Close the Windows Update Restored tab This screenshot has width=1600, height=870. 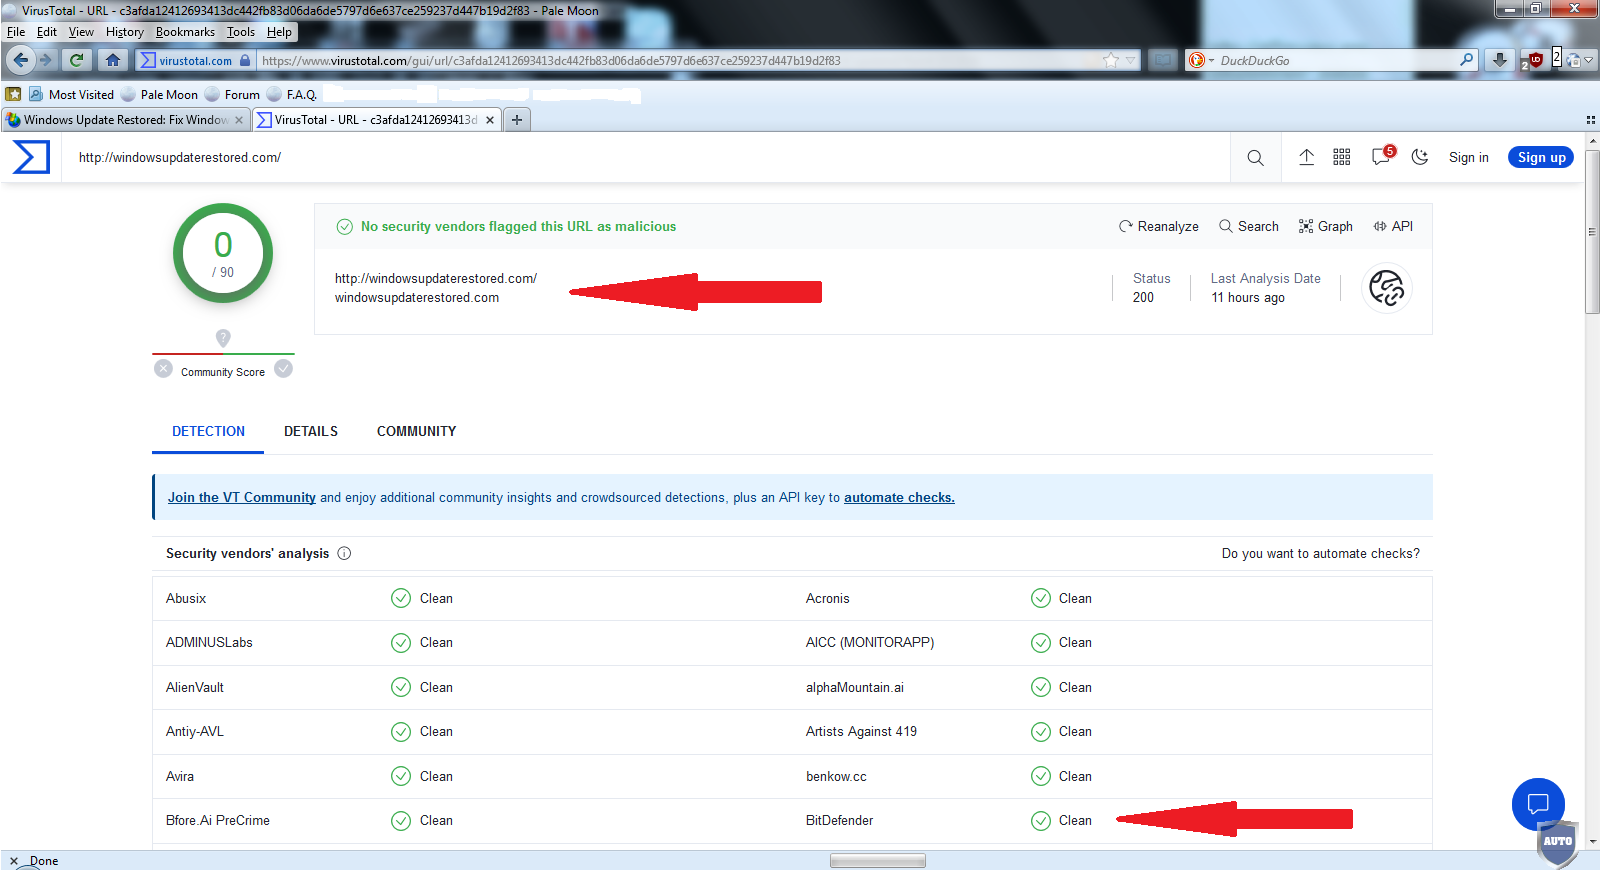pyautogui.click(x=239, y=120)
